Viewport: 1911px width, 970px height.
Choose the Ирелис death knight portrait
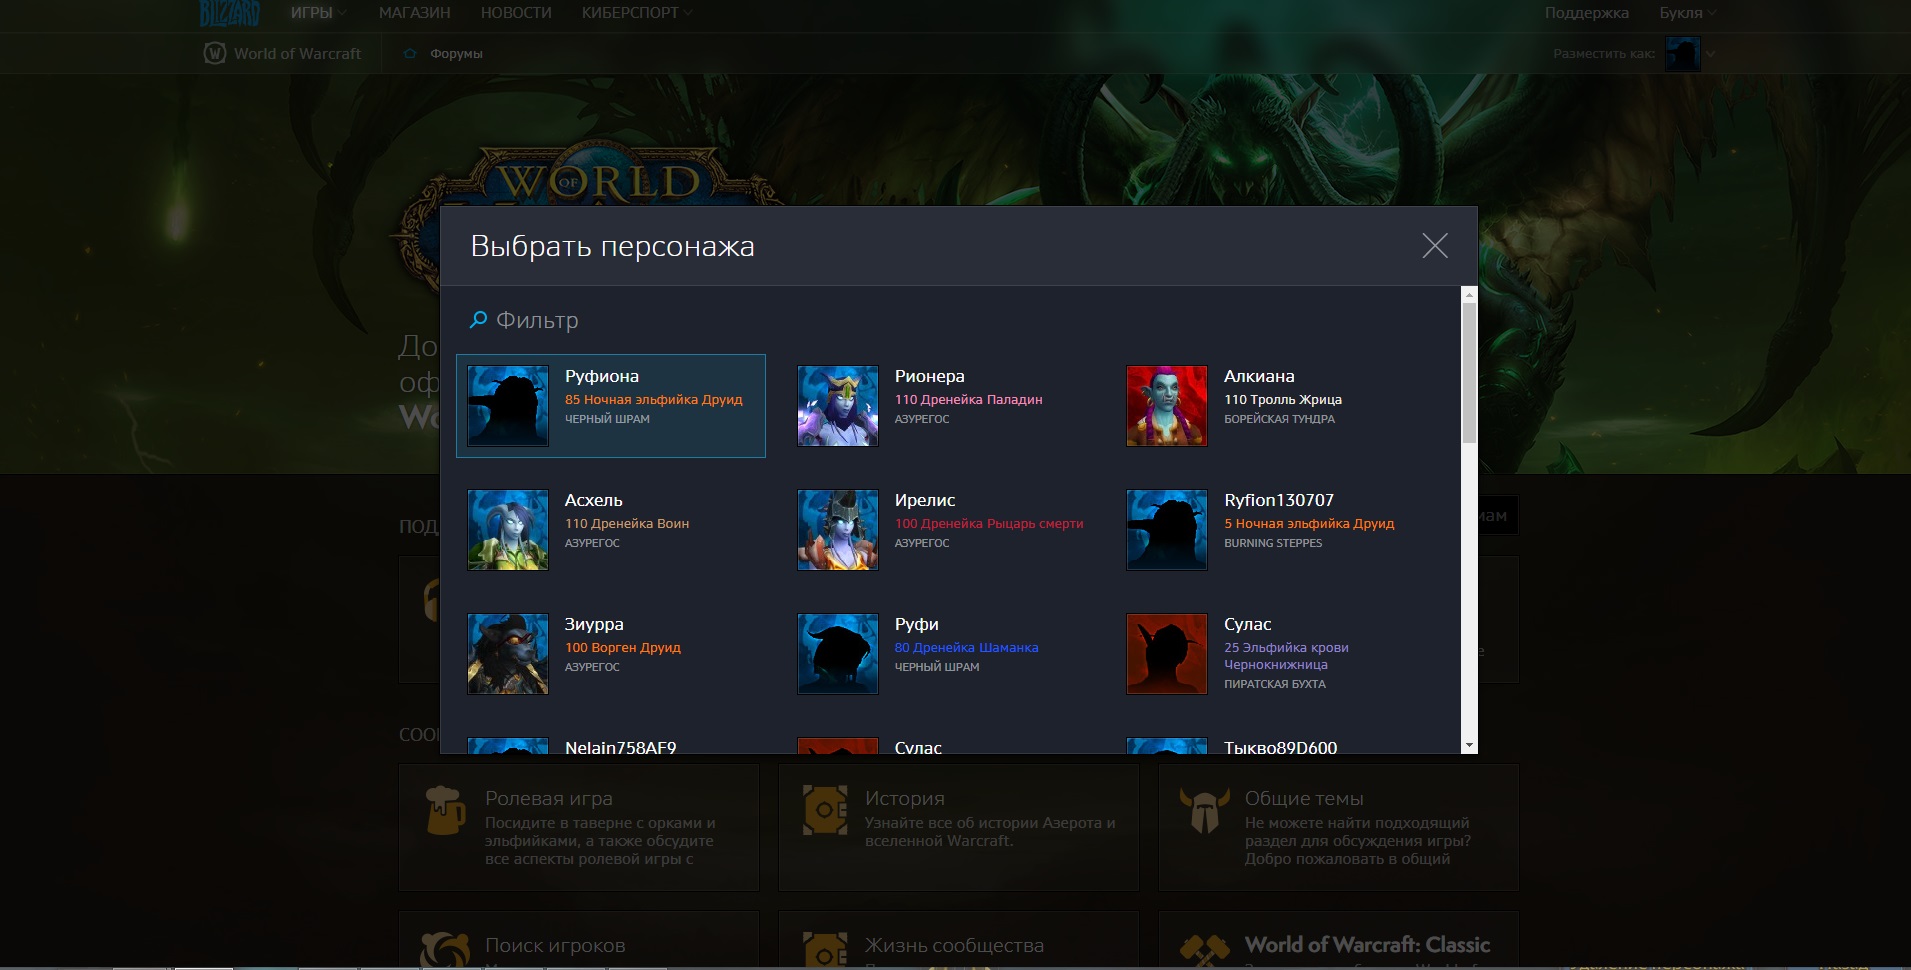tap(838, 530)
